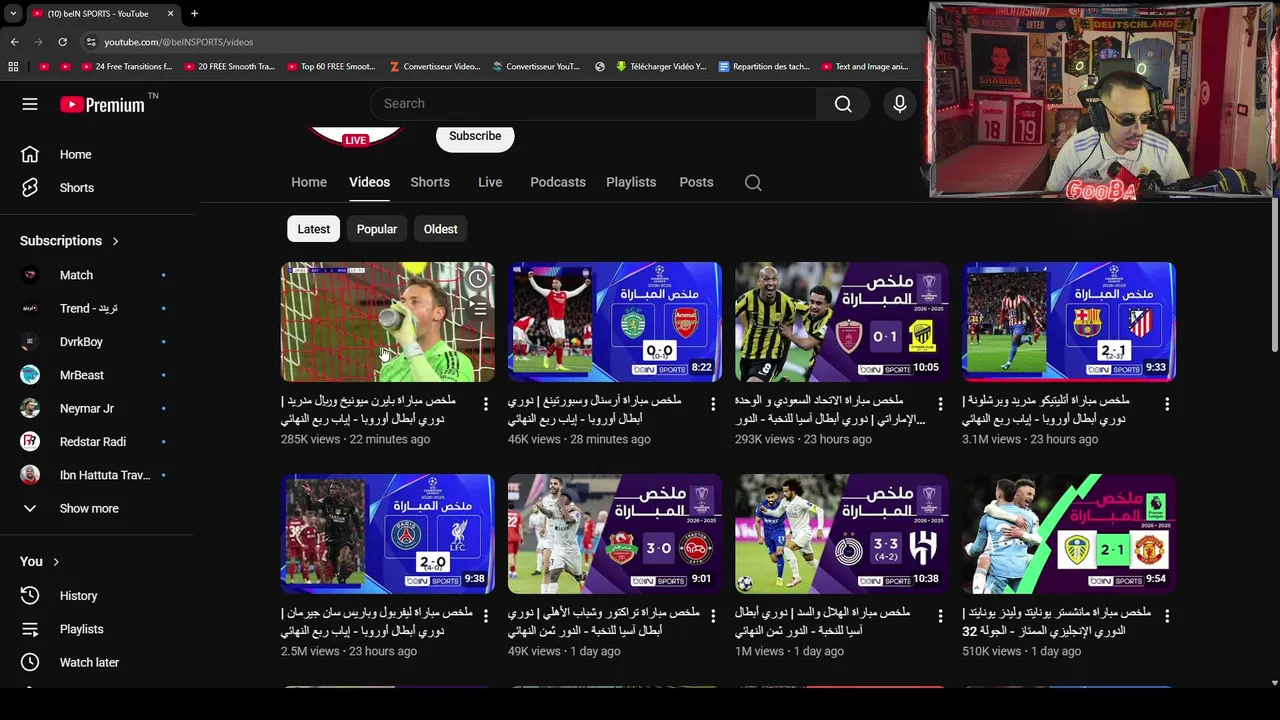The image size is (1280, 720).
Task: Select the Latest sort chip
Action: tap(313, 229)
